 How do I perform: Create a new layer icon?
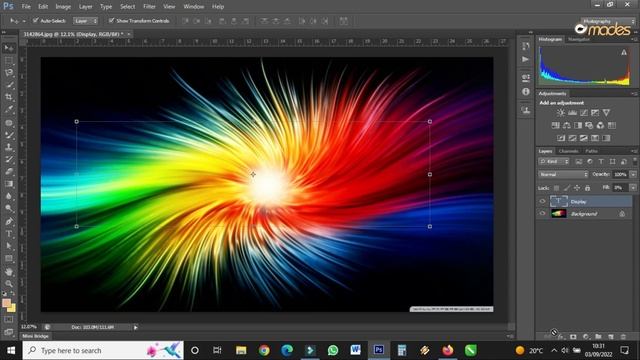(611, 337)
